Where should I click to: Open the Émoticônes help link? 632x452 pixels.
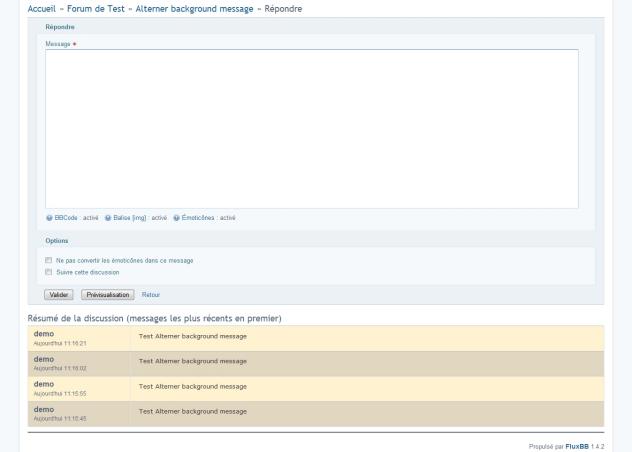click(199, 217)
